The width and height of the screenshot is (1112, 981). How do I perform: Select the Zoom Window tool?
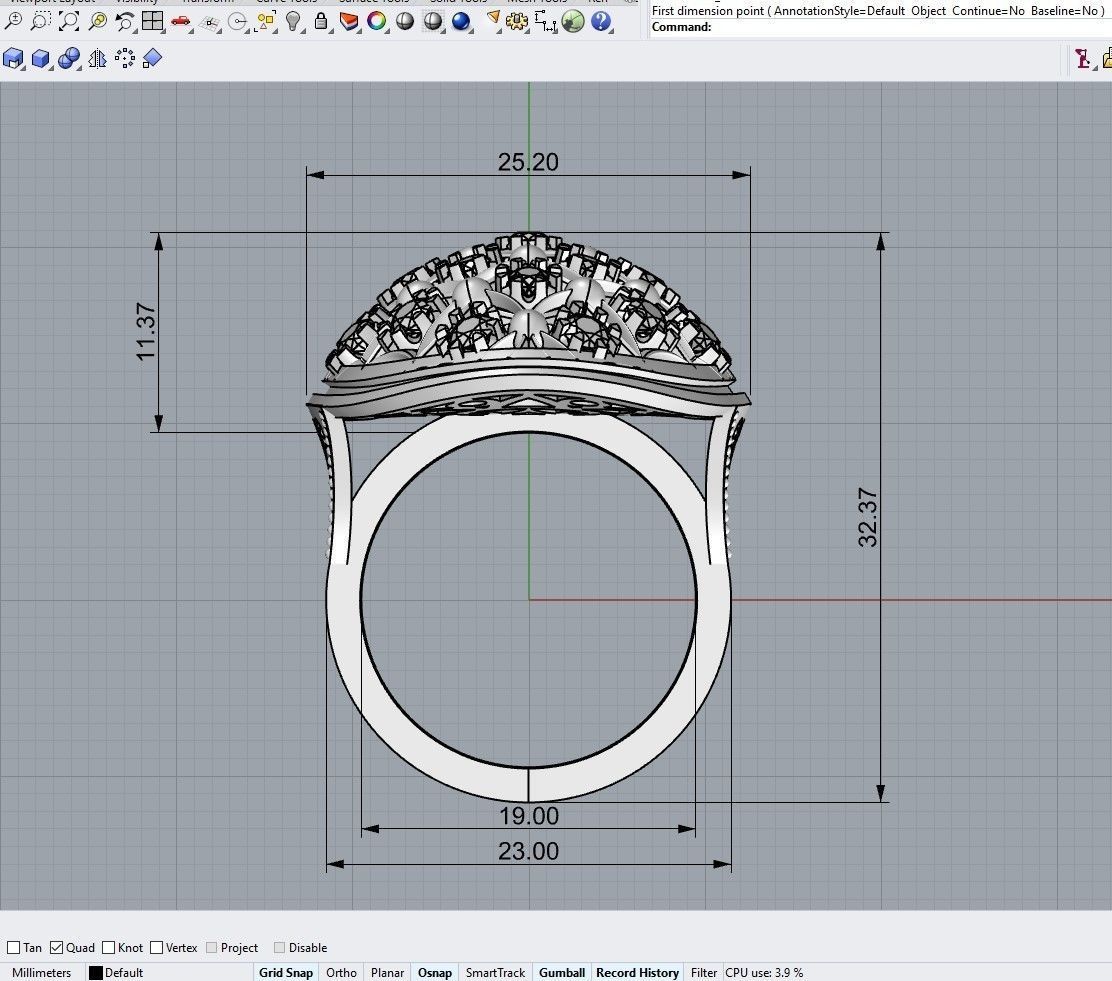(40, 21)
